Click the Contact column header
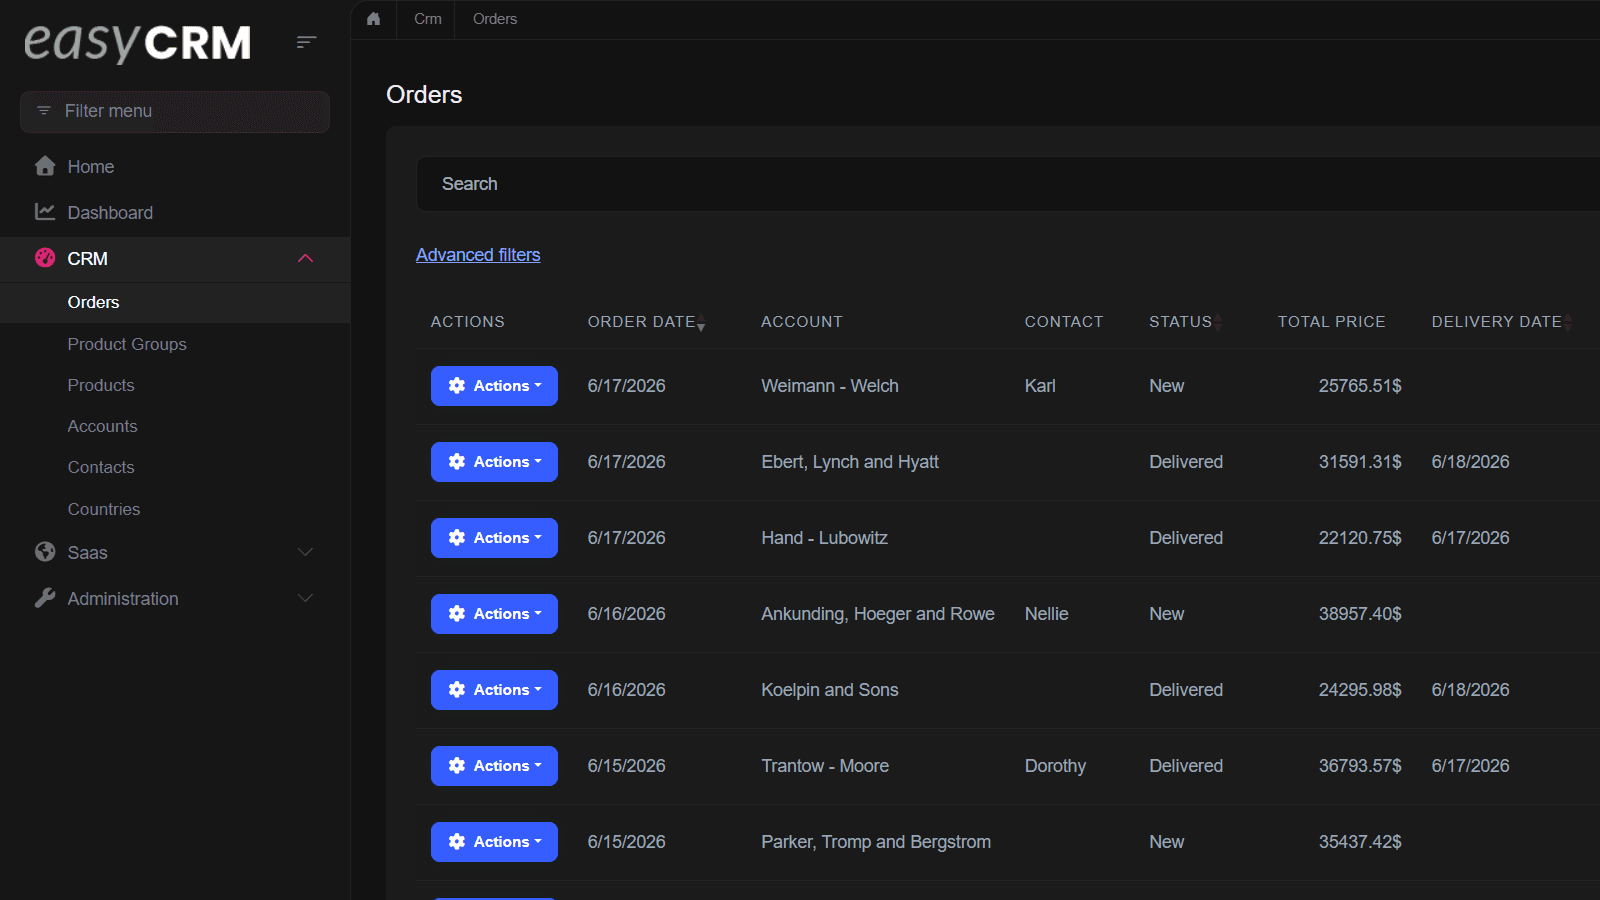 tap(1064, 322)
